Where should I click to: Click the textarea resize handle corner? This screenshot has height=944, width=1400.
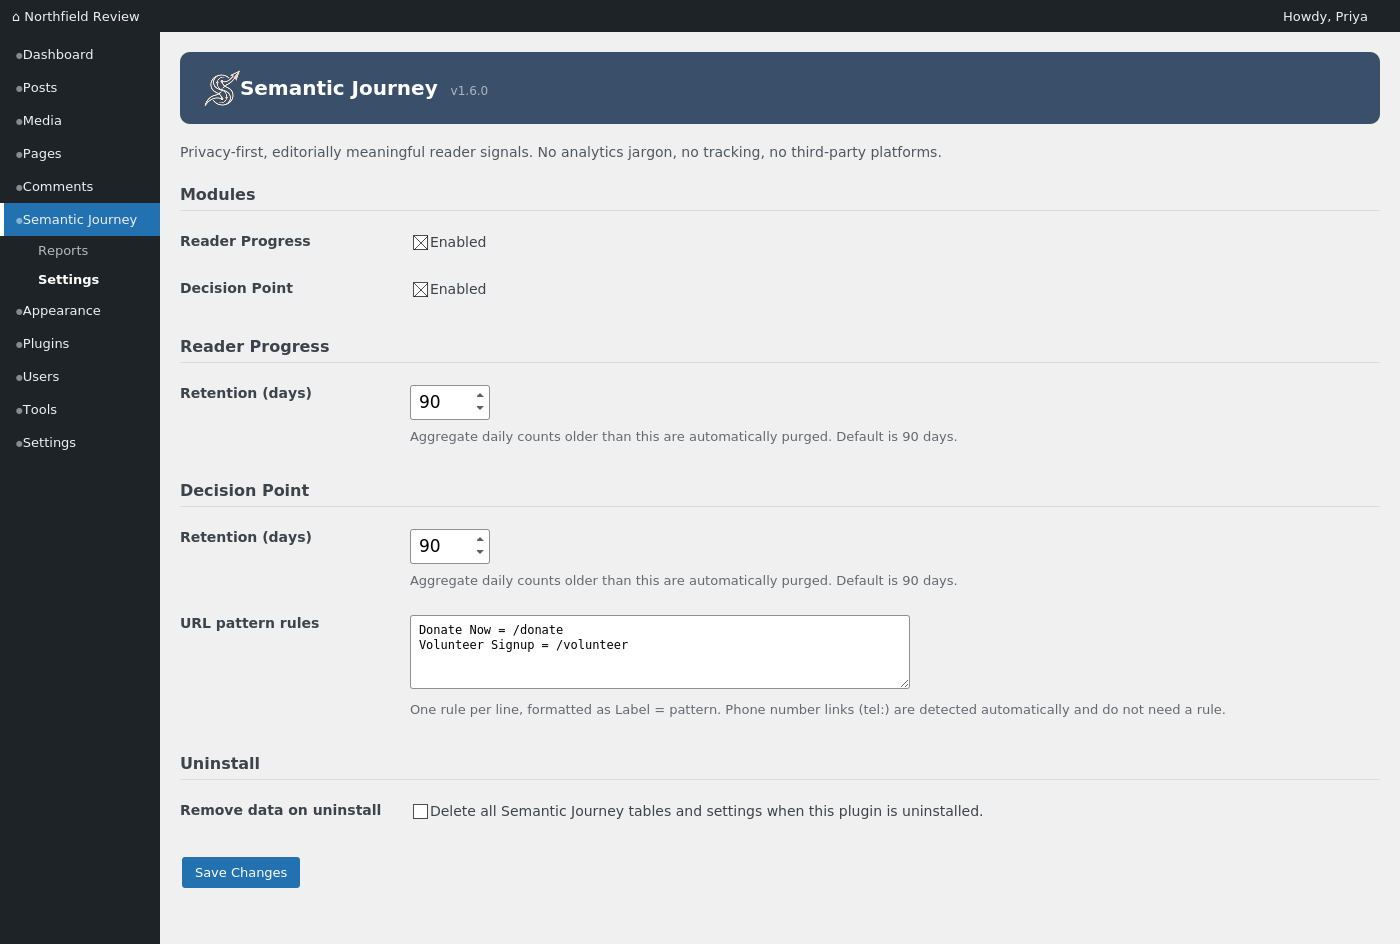904,683
